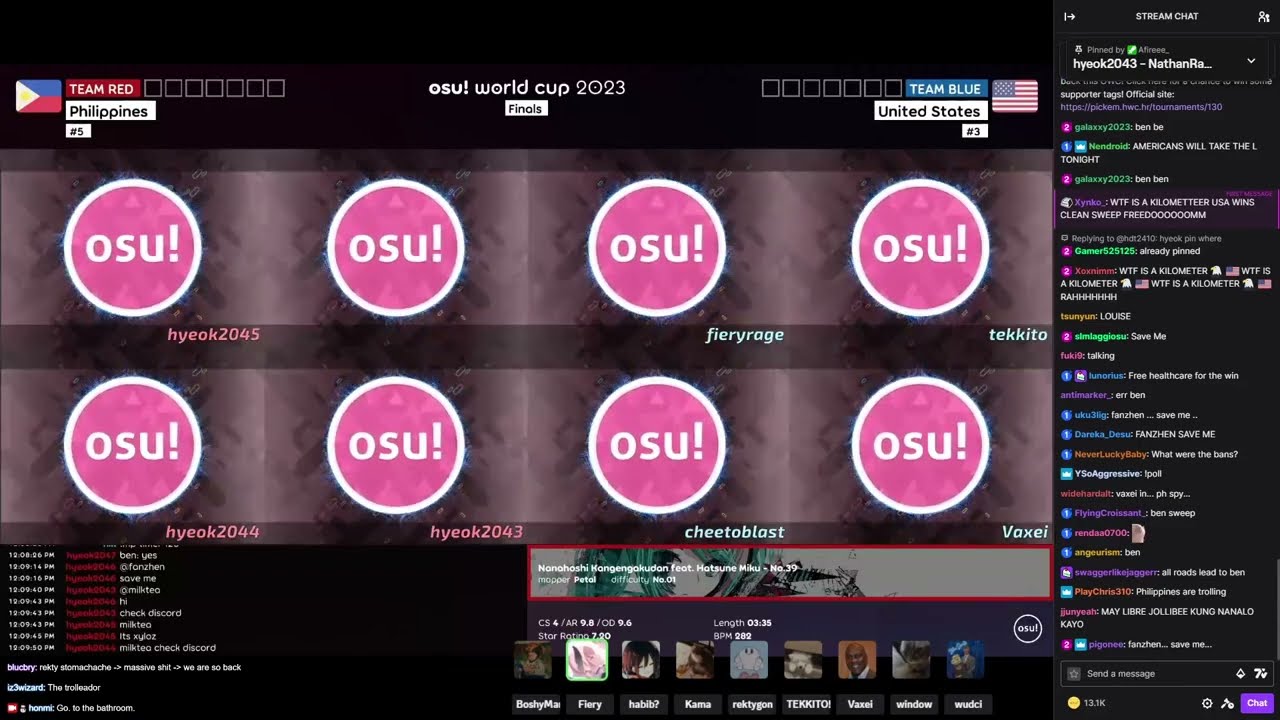Click the emote in rendaa0700's message
Viewport: 1280px width, 720px height.
[x=1138, y=533]
